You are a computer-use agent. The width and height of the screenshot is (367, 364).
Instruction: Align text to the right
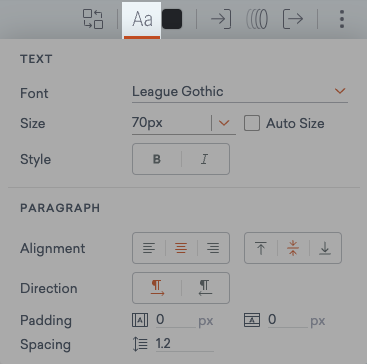[213, 248]
